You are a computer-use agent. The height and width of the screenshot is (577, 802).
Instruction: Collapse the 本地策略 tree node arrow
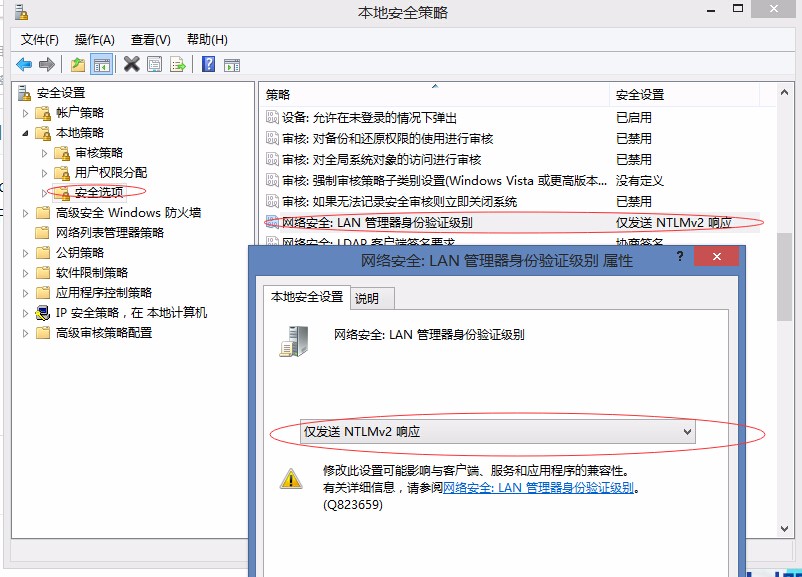coord(26,133)
